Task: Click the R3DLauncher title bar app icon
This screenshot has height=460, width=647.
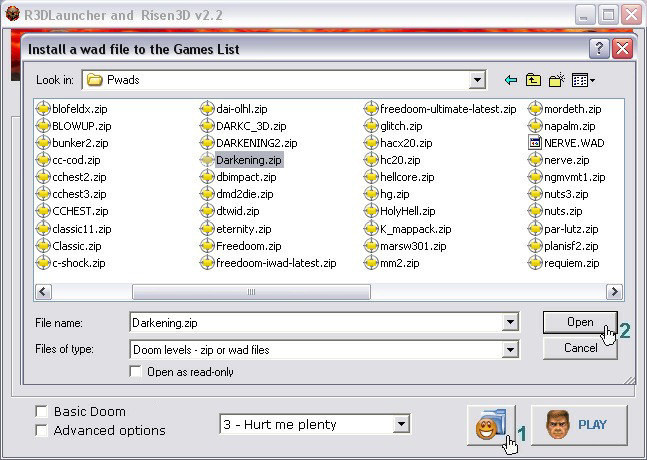Action: pyautogui.click(x=12, y=14)
